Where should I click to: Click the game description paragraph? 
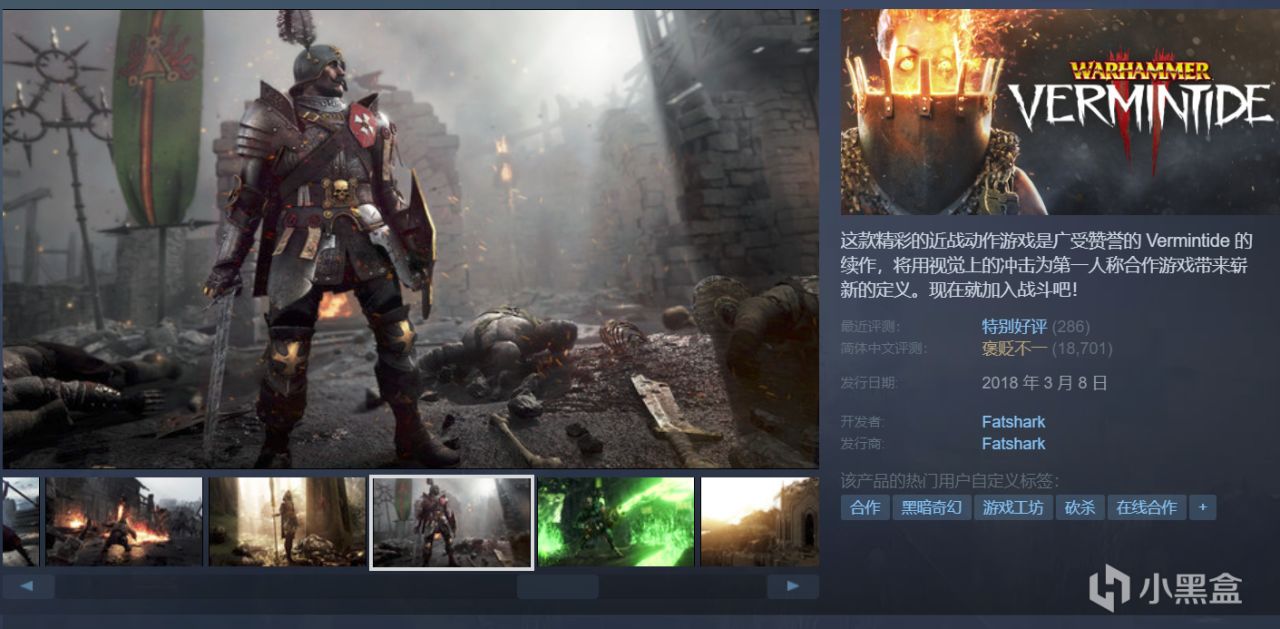1047,265
